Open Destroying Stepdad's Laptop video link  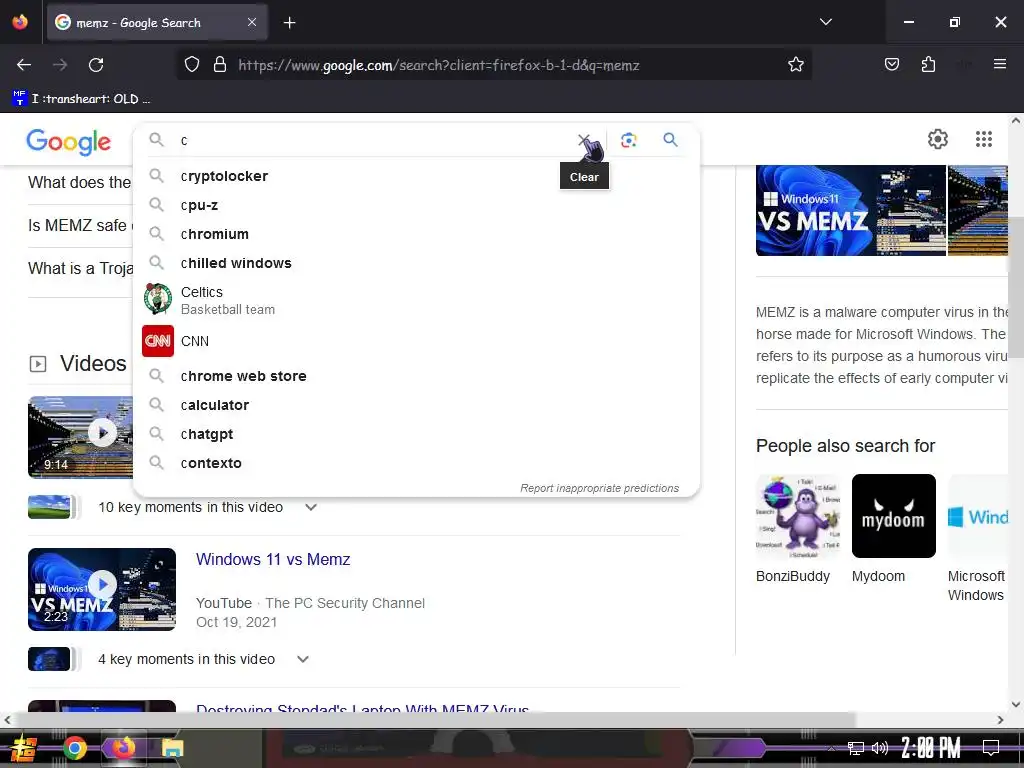point(362,708)
